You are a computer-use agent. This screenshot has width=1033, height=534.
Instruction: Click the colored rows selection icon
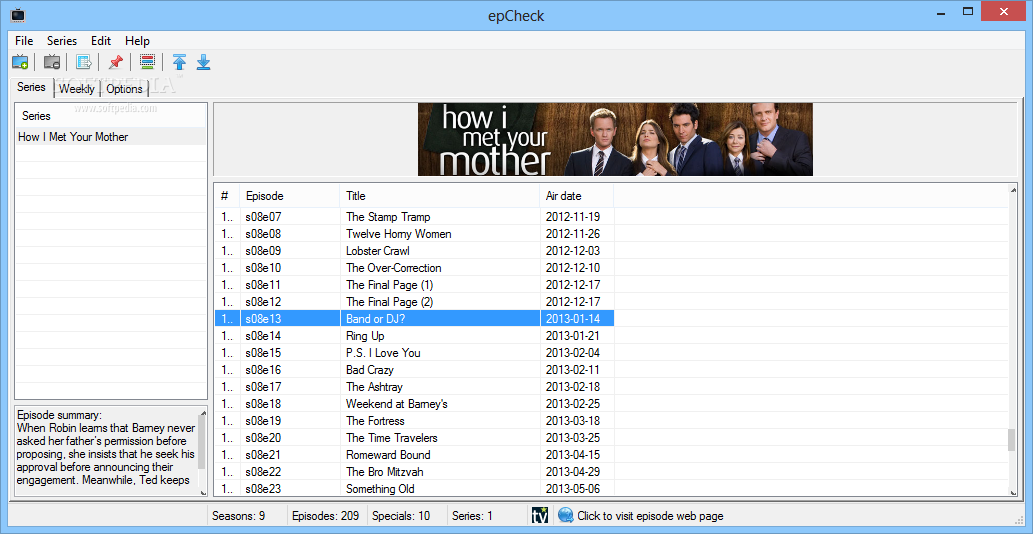[x=148, y=63]
